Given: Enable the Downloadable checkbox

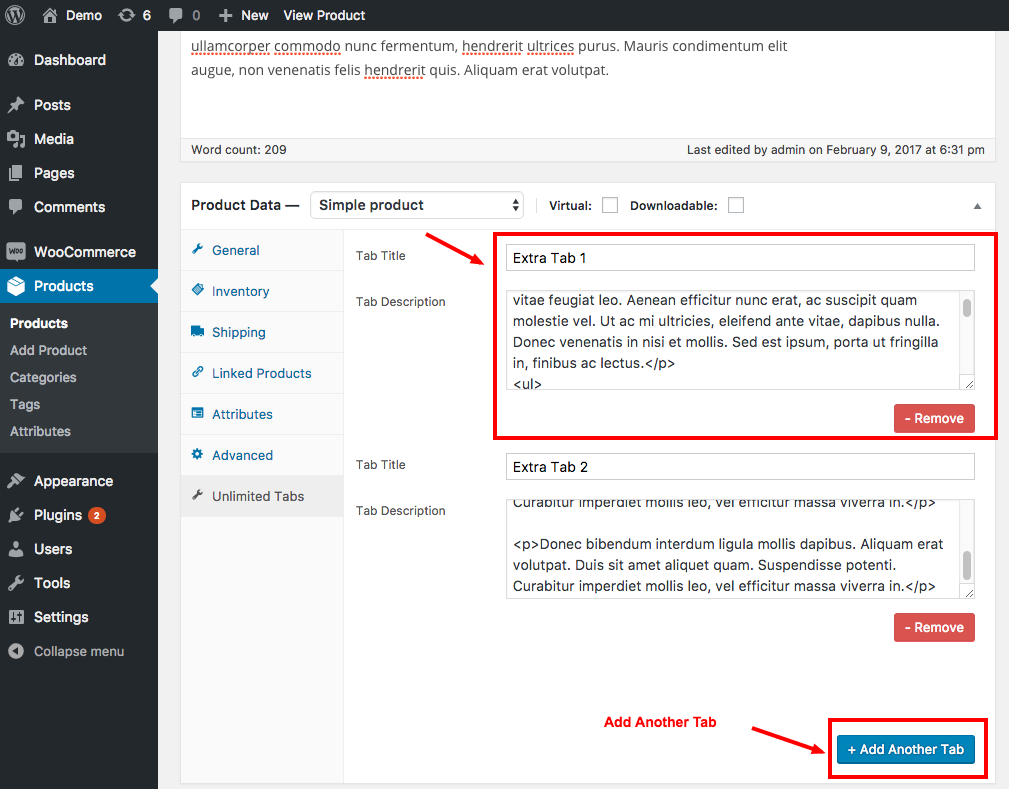Looking at the screenshot, I should pyautogui.click(x=736, y=205).
